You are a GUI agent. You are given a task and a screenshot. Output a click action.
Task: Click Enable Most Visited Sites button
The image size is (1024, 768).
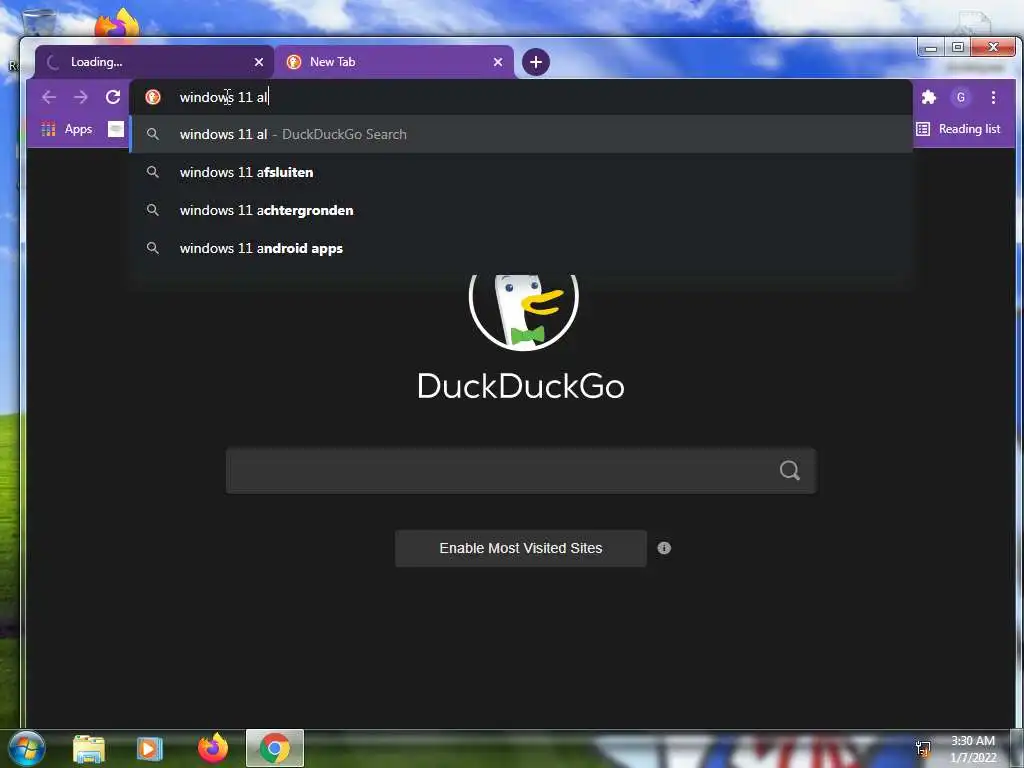click(520, 549)
